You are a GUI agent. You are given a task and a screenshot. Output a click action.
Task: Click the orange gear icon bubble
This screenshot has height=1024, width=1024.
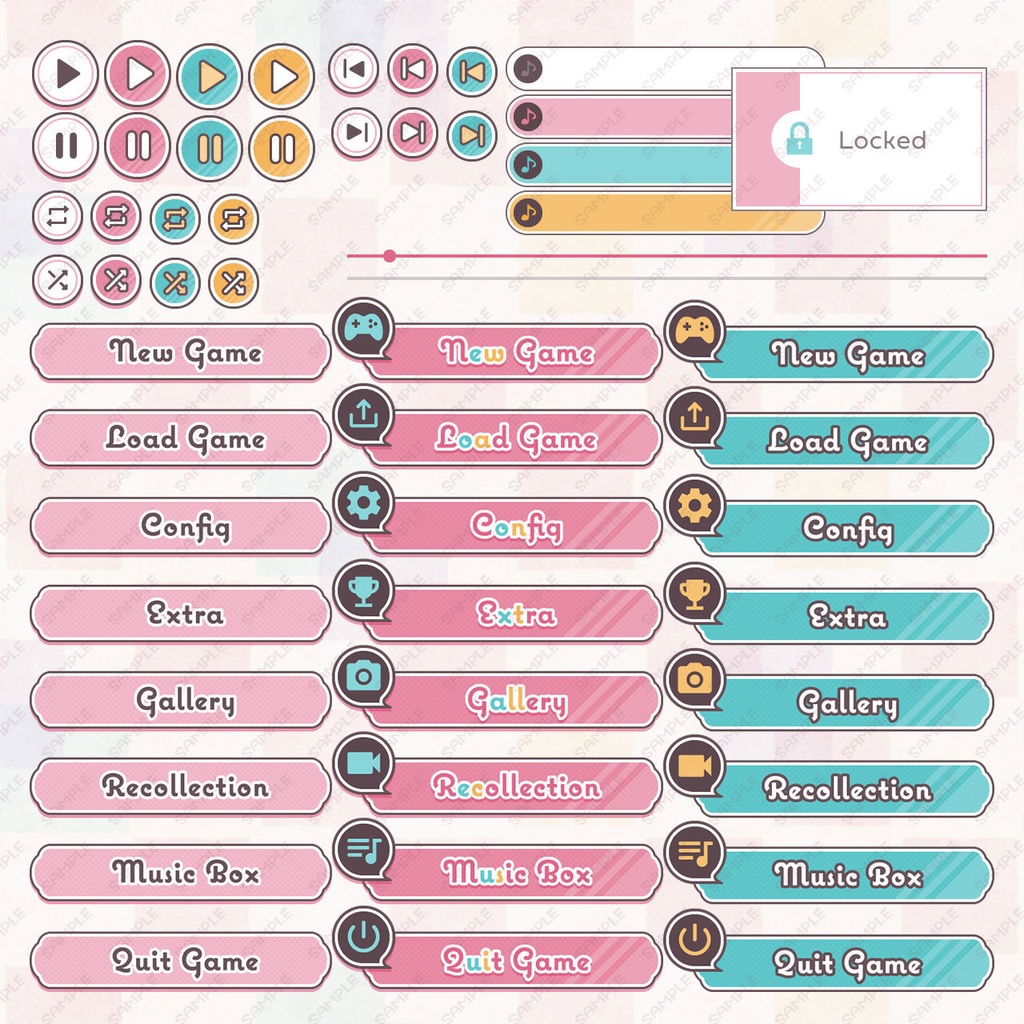(x=694, y=504)
